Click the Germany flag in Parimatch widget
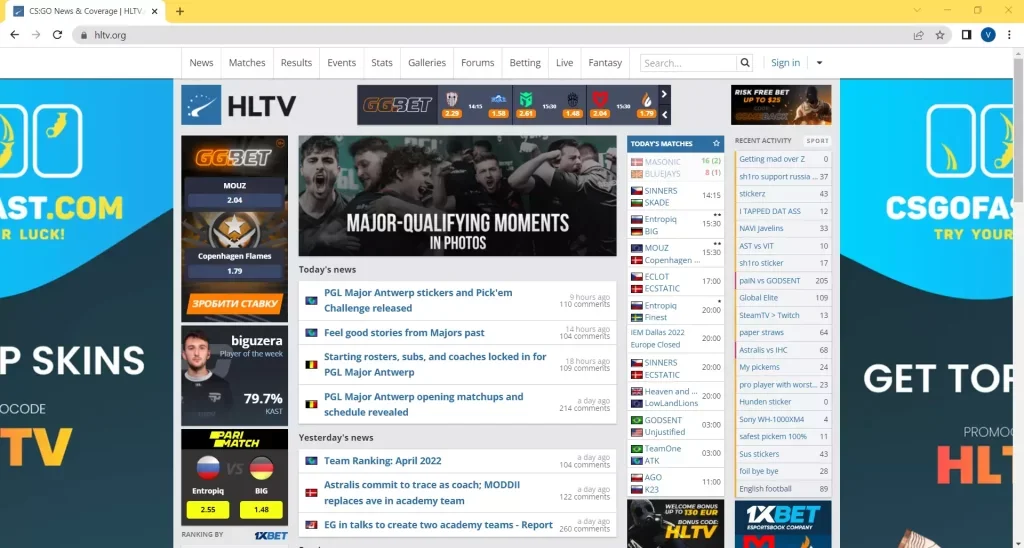The width and height of the screenshot is (1024, 548). [261, 468]
